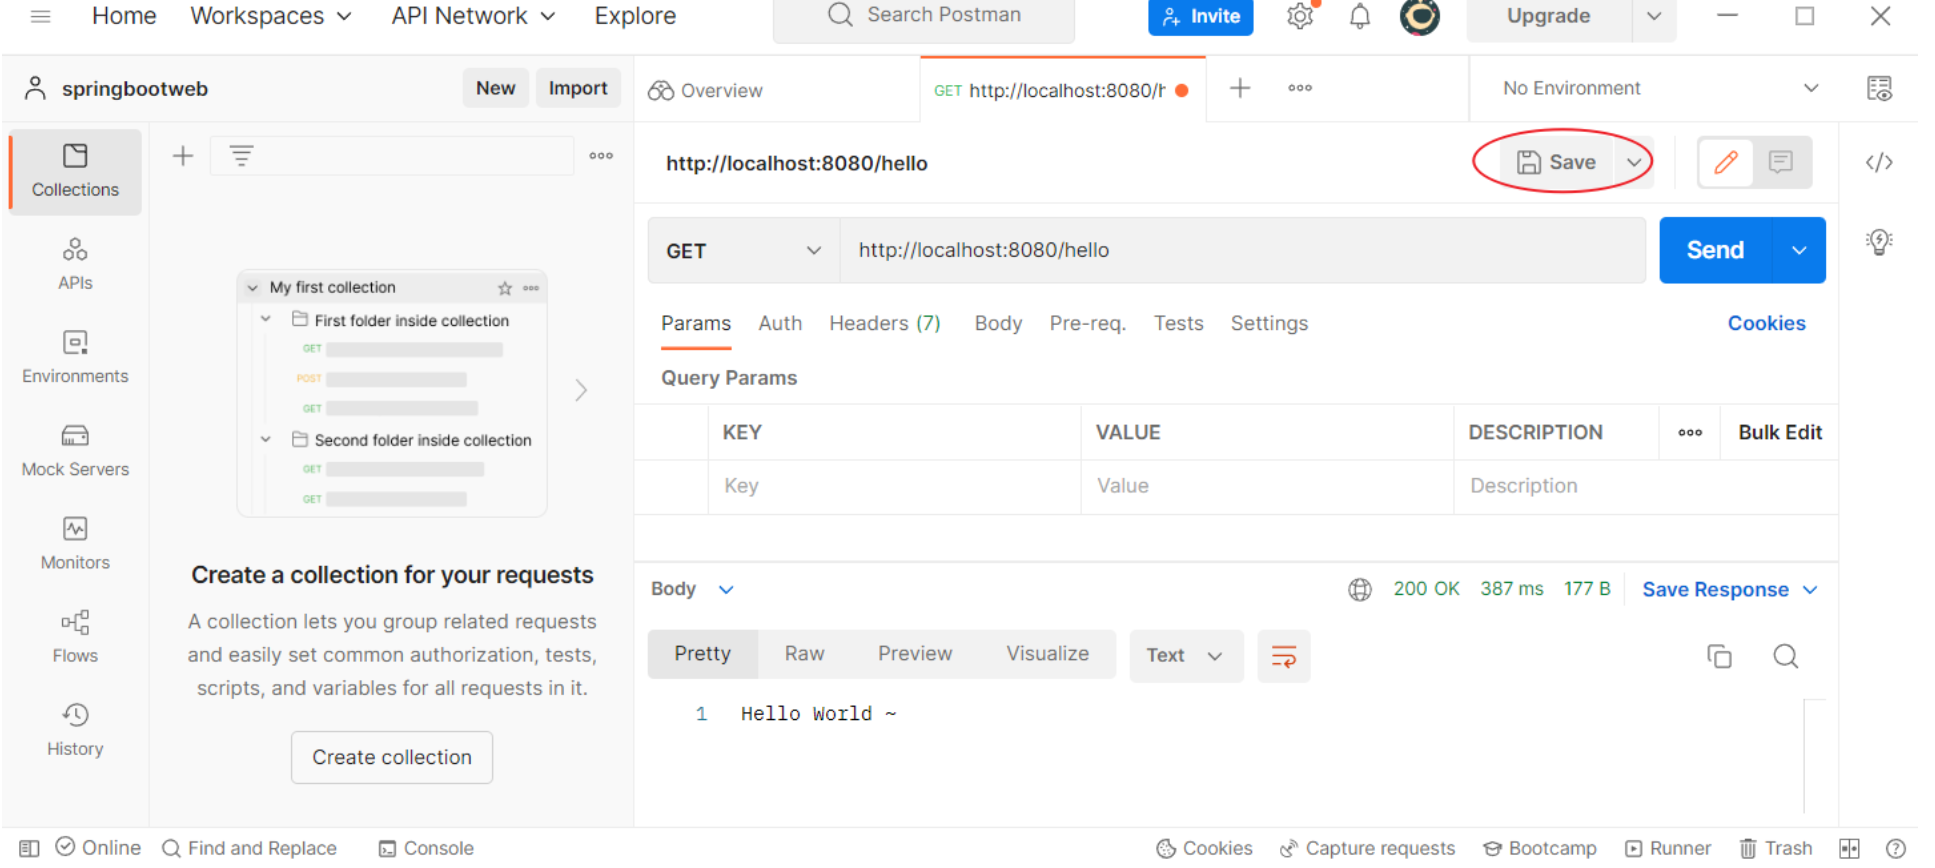Screen dimensions: 1935x868
Task: Open the notifications bell
Action: click(1360, 16)
